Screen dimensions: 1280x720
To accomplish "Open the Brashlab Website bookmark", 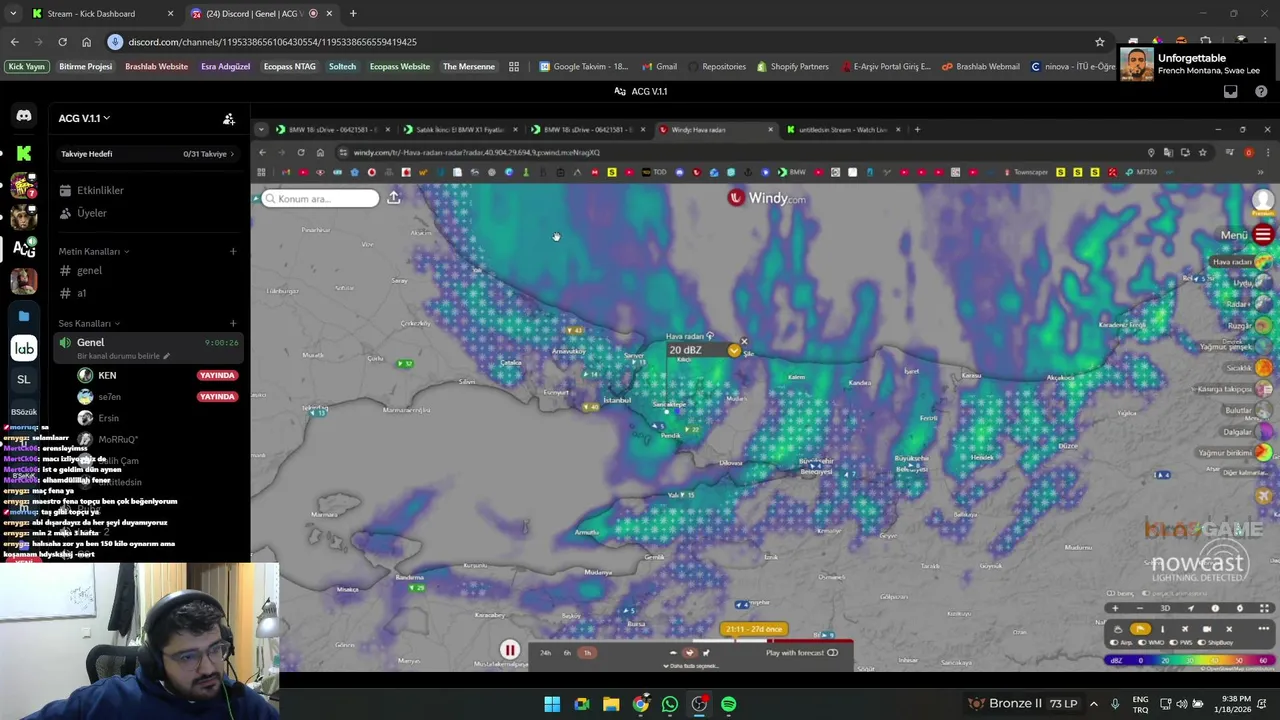I will [156, 67].
